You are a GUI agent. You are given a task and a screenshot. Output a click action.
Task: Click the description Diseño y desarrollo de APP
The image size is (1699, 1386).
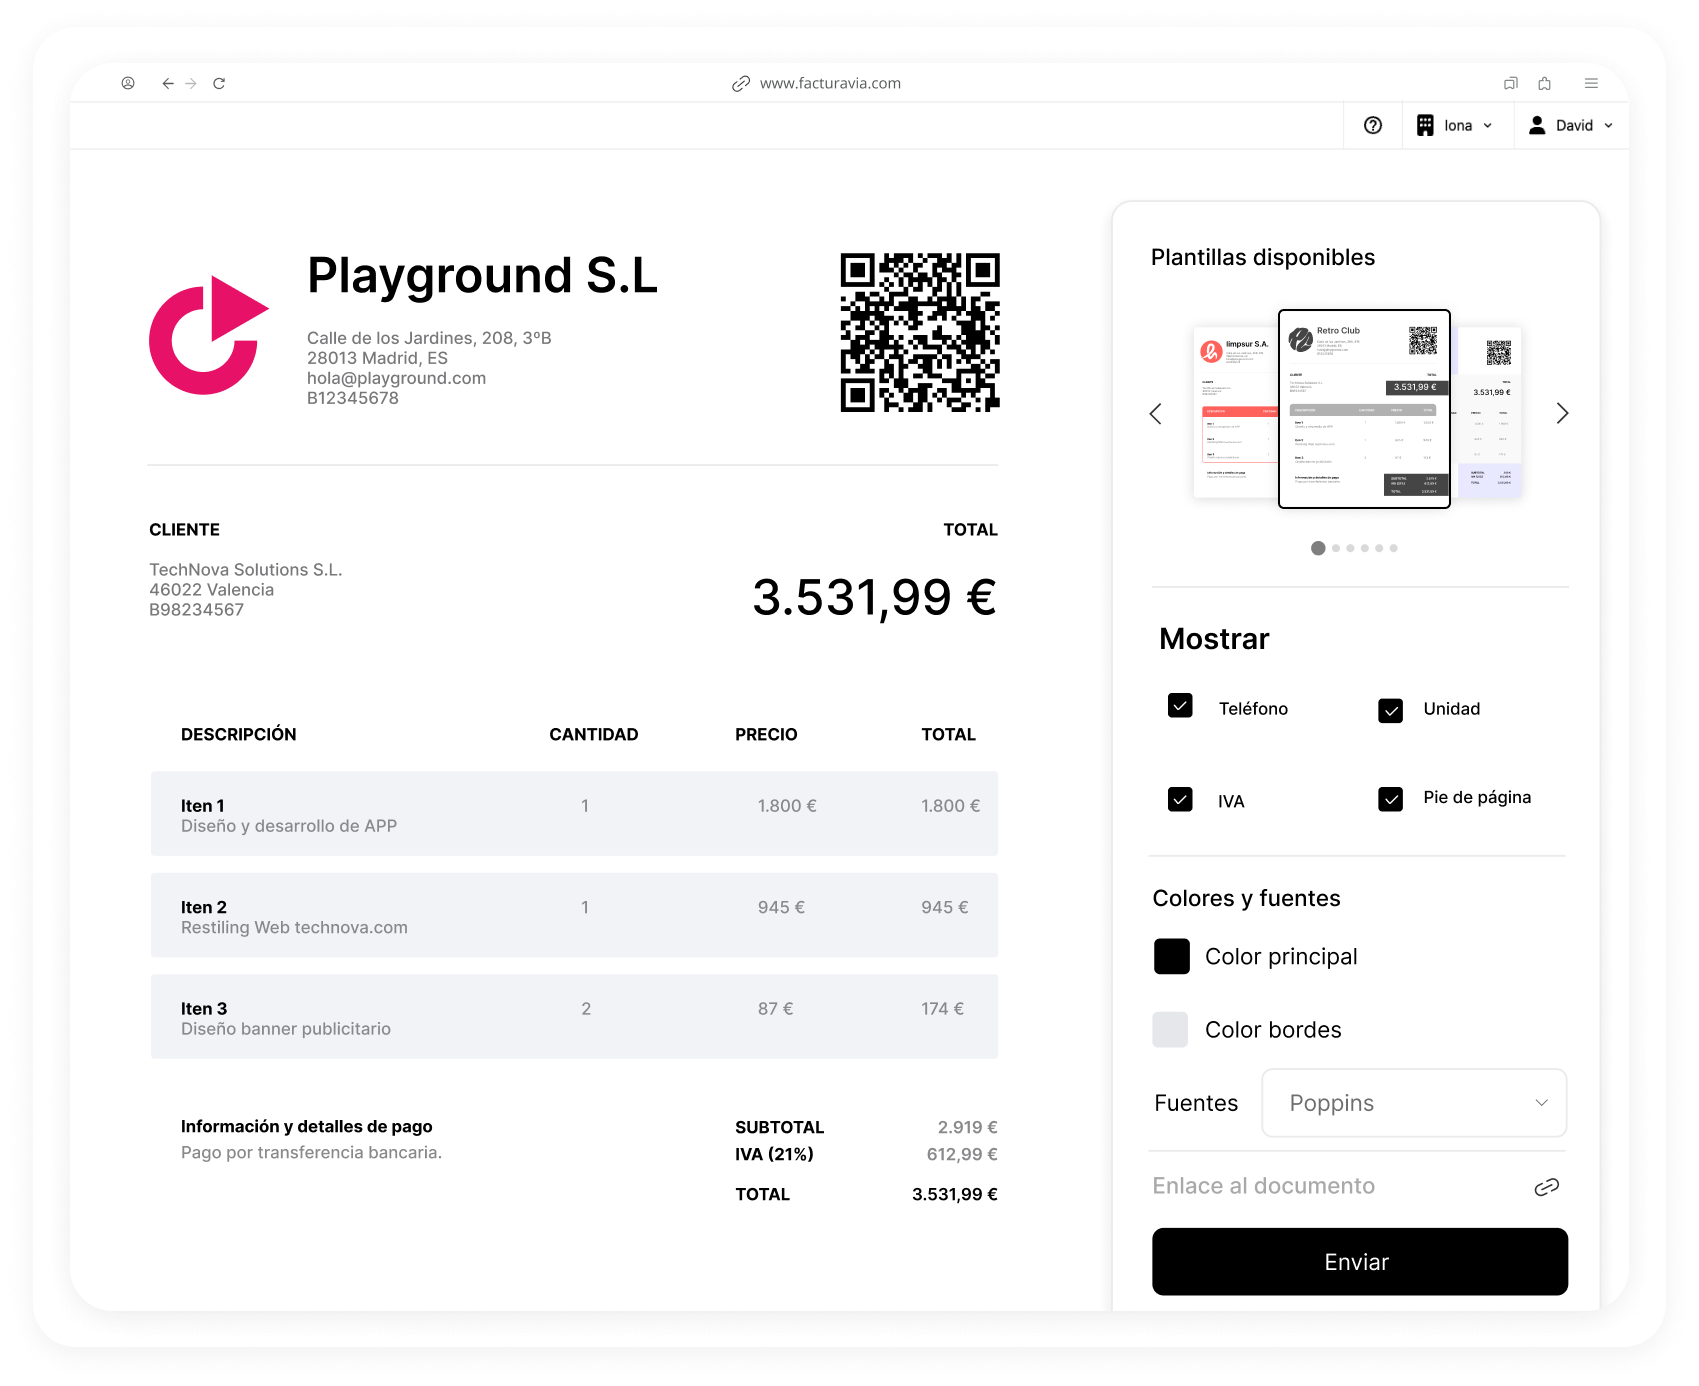click(x=289, y=826)
